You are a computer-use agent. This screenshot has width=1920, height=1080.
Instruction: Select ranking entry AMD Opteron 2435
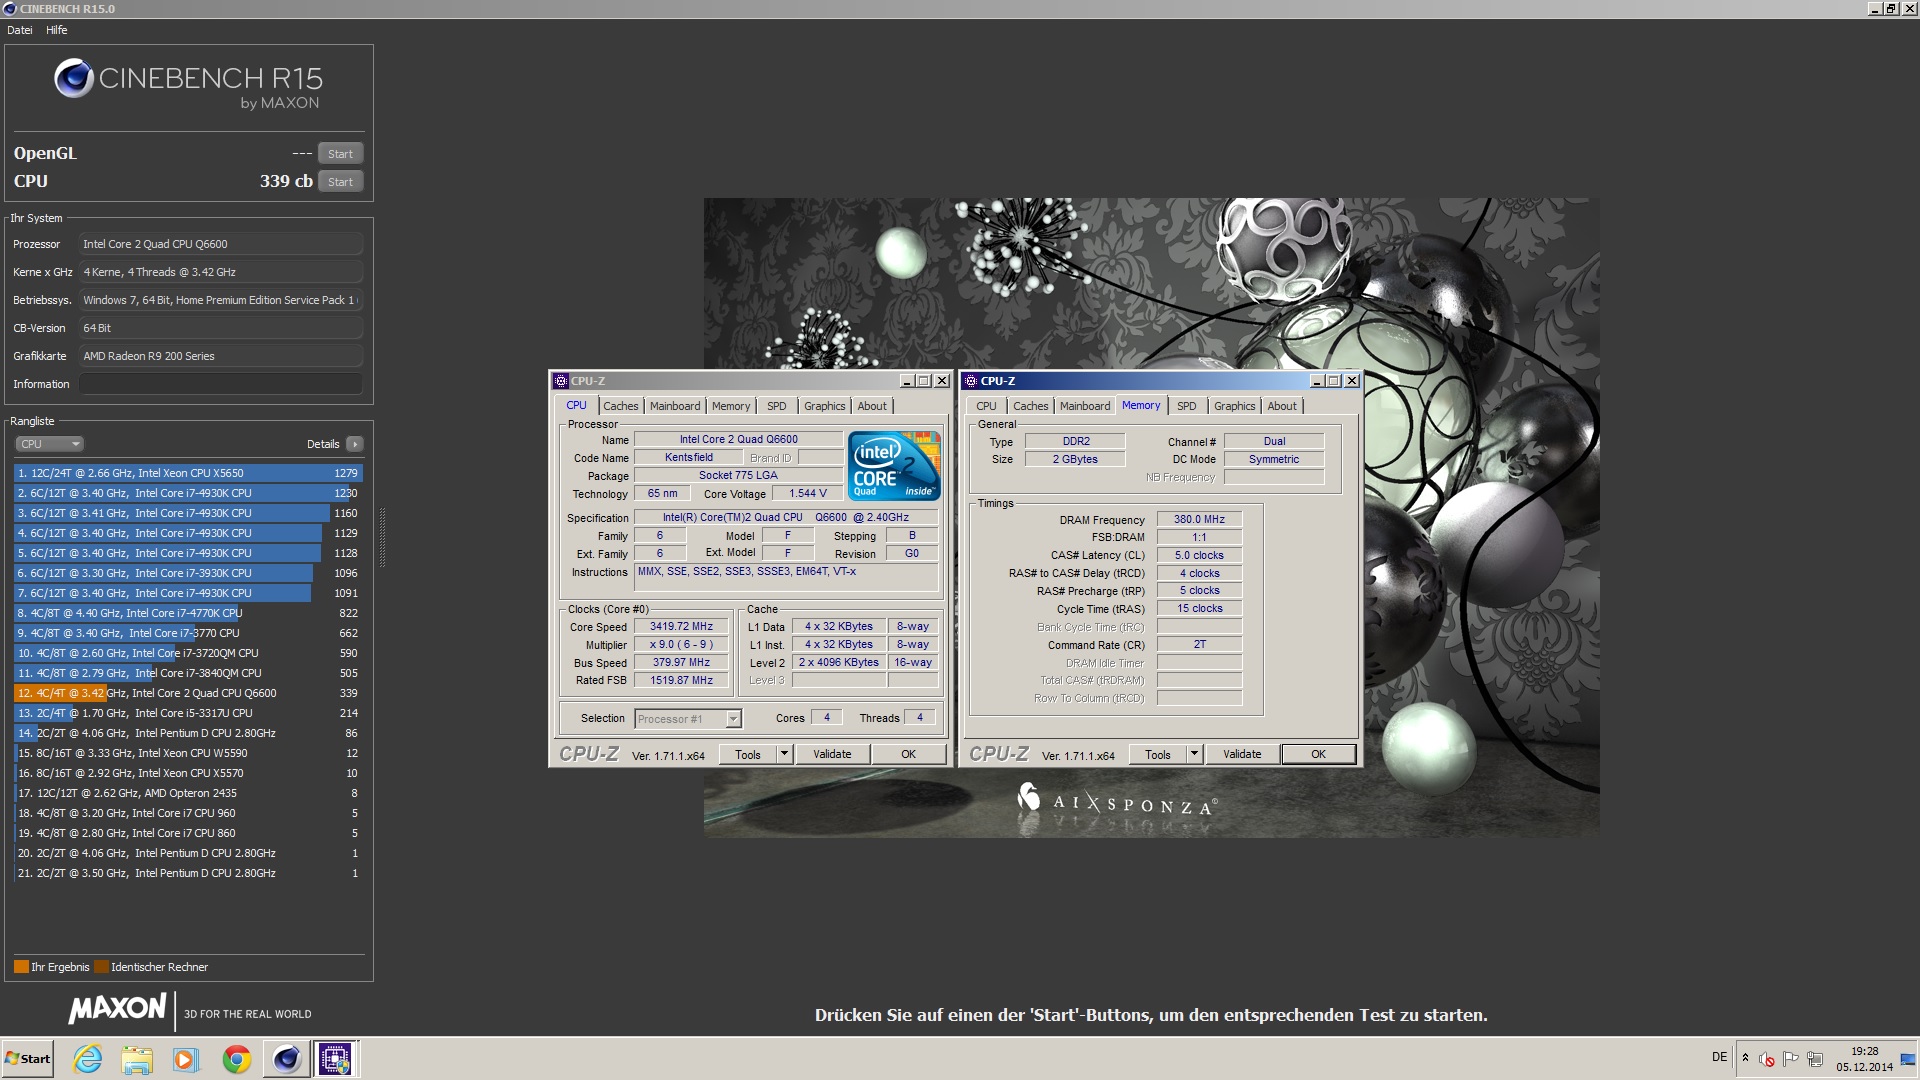click(x=188, y=793)
